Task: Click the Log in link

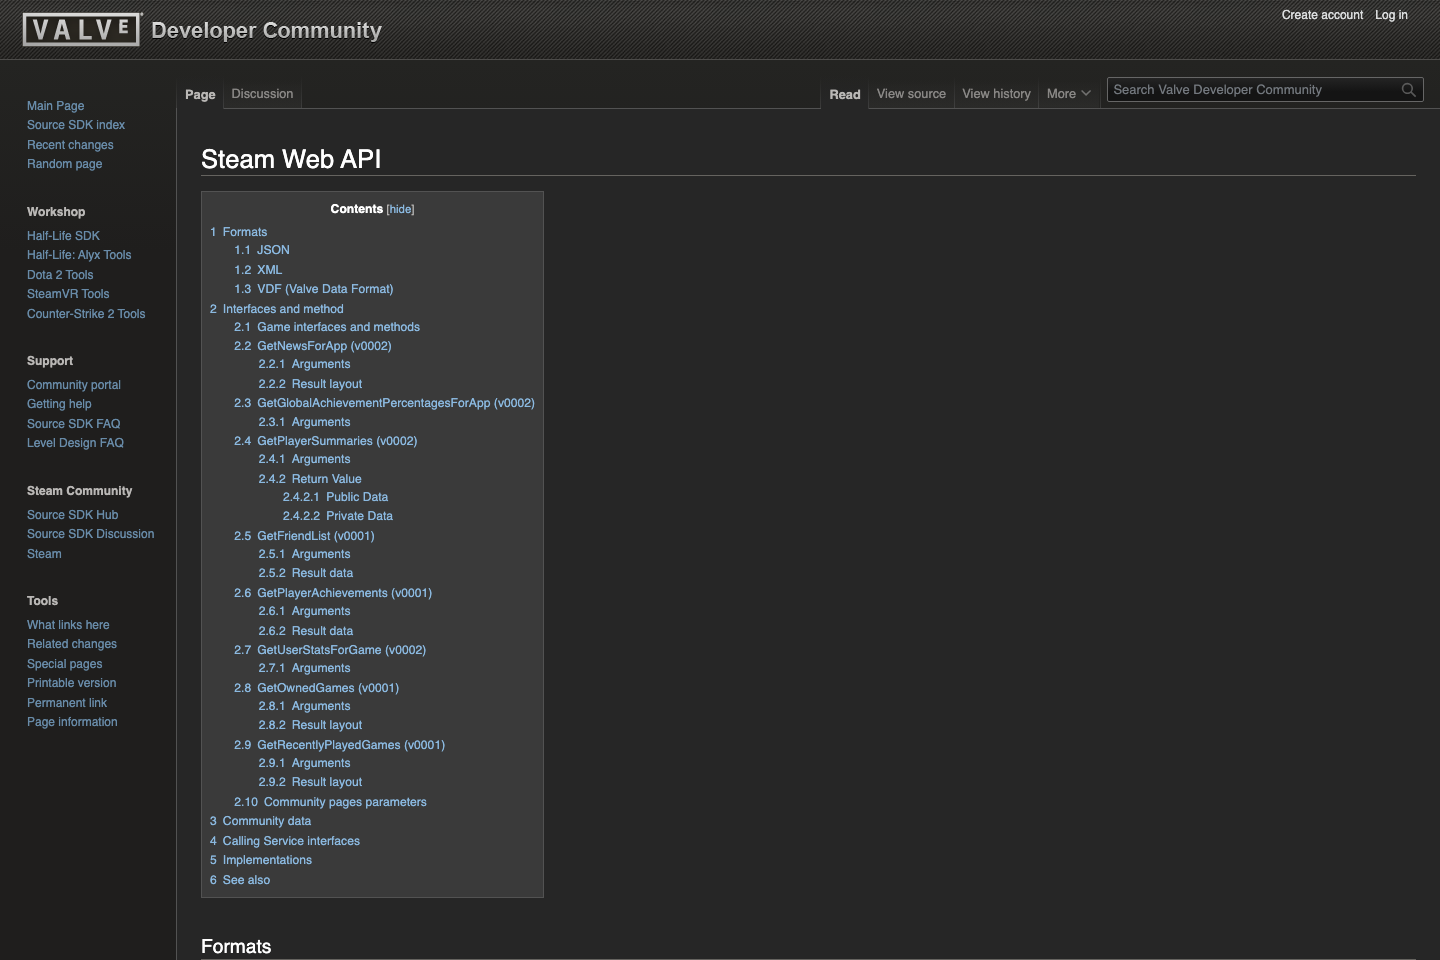Action: click(1391, 15)
